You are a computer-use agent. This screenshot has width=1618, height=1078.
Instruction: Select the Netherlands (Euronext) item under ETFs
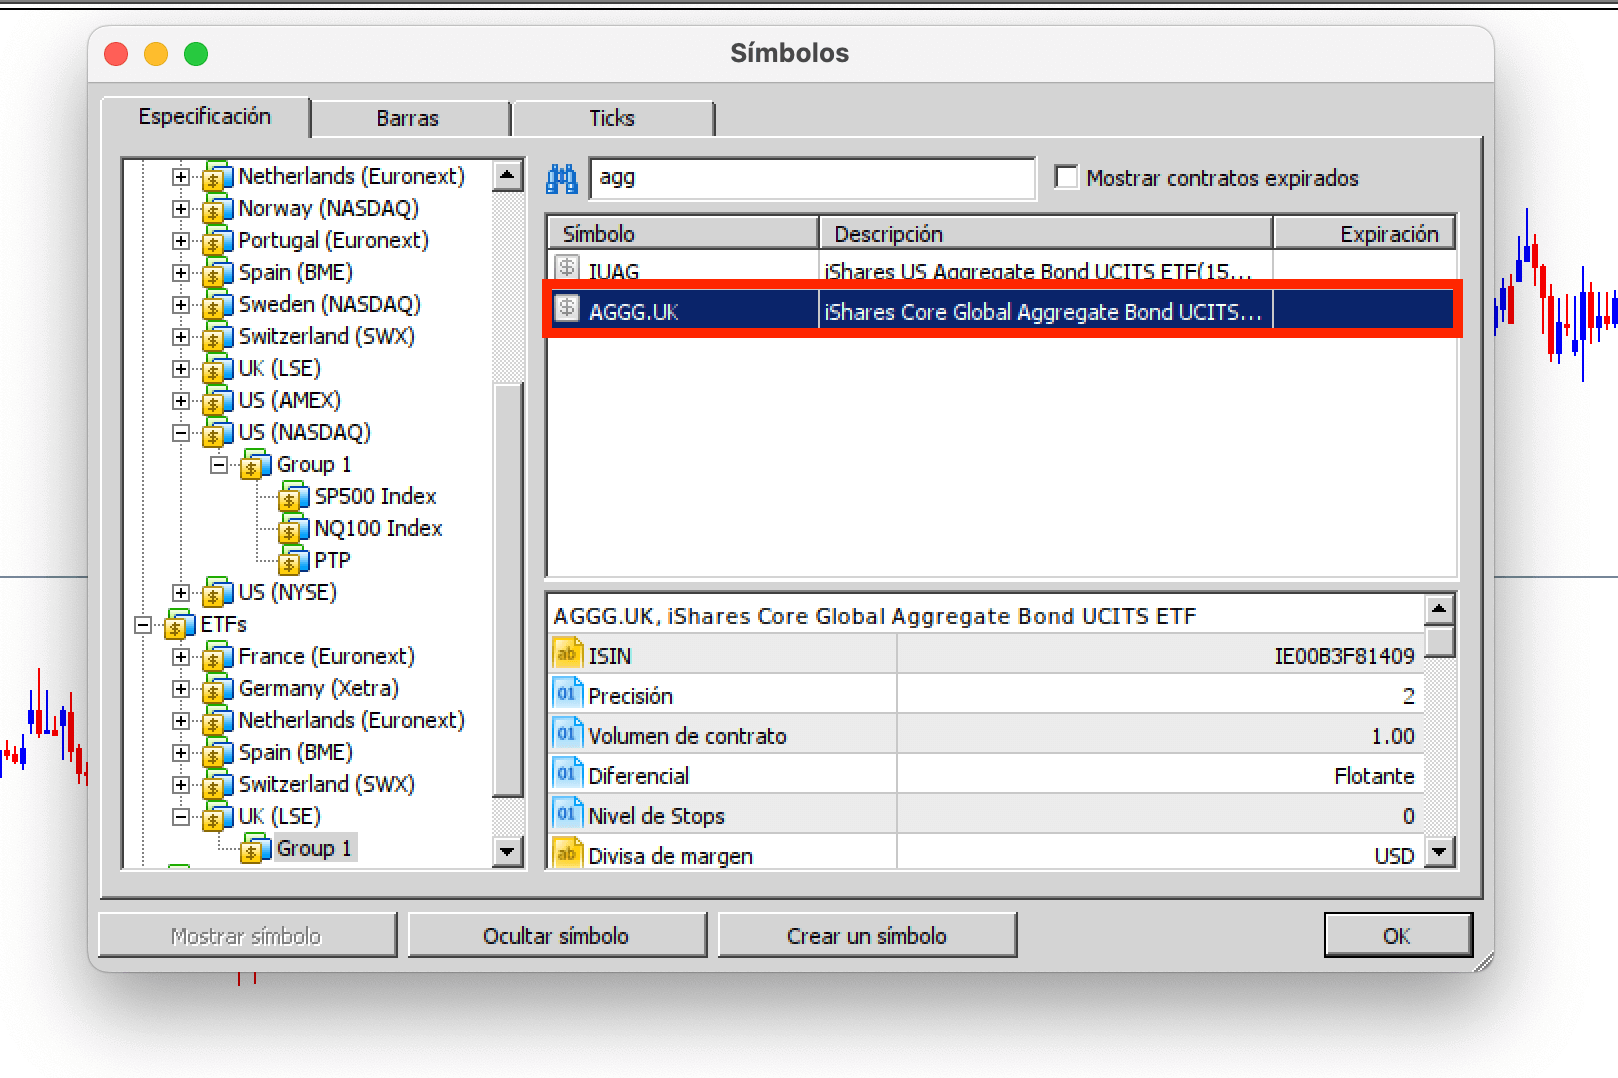(x=352, y=720)
